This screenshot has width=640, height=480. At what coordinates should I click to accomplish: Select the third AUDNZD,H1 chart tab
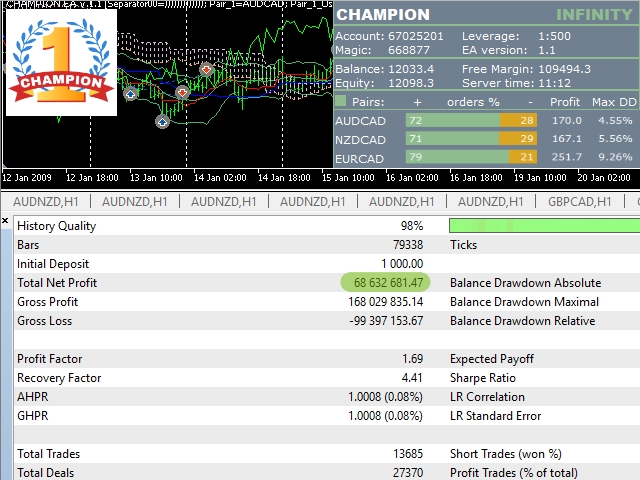224,202
